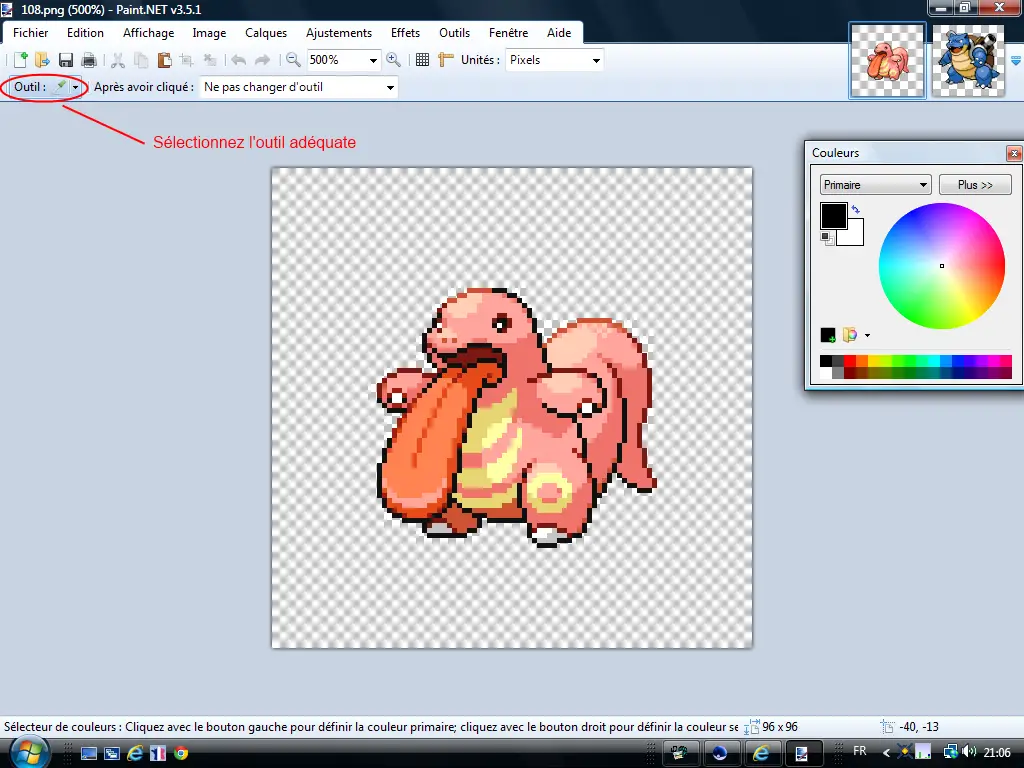Select the black primary color swatch

click(833, 216)
